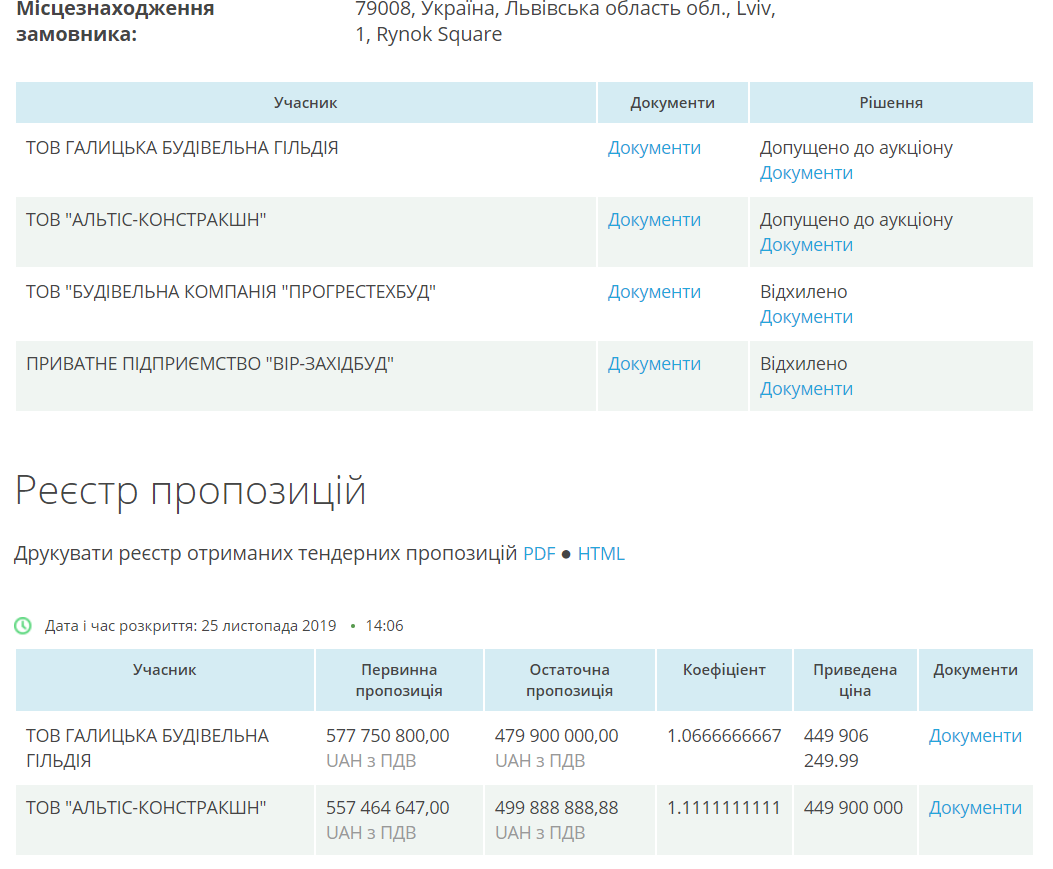Open decision documents under first Допущено до аукціону
Image resolution: width=1053 pixels, height=869 pixels.
coord(806,173)
